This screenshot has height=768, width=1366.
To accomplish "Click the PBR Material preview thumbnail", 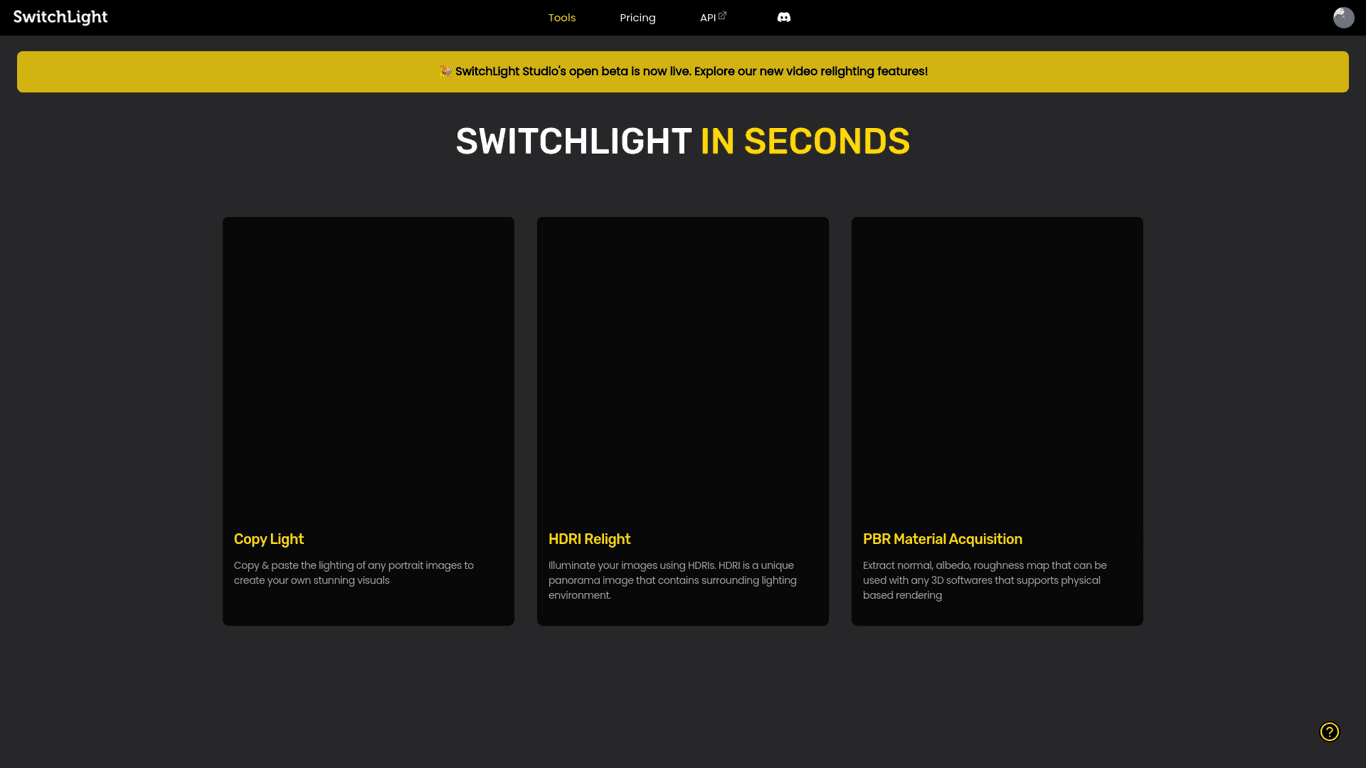I will pos(996,360).
